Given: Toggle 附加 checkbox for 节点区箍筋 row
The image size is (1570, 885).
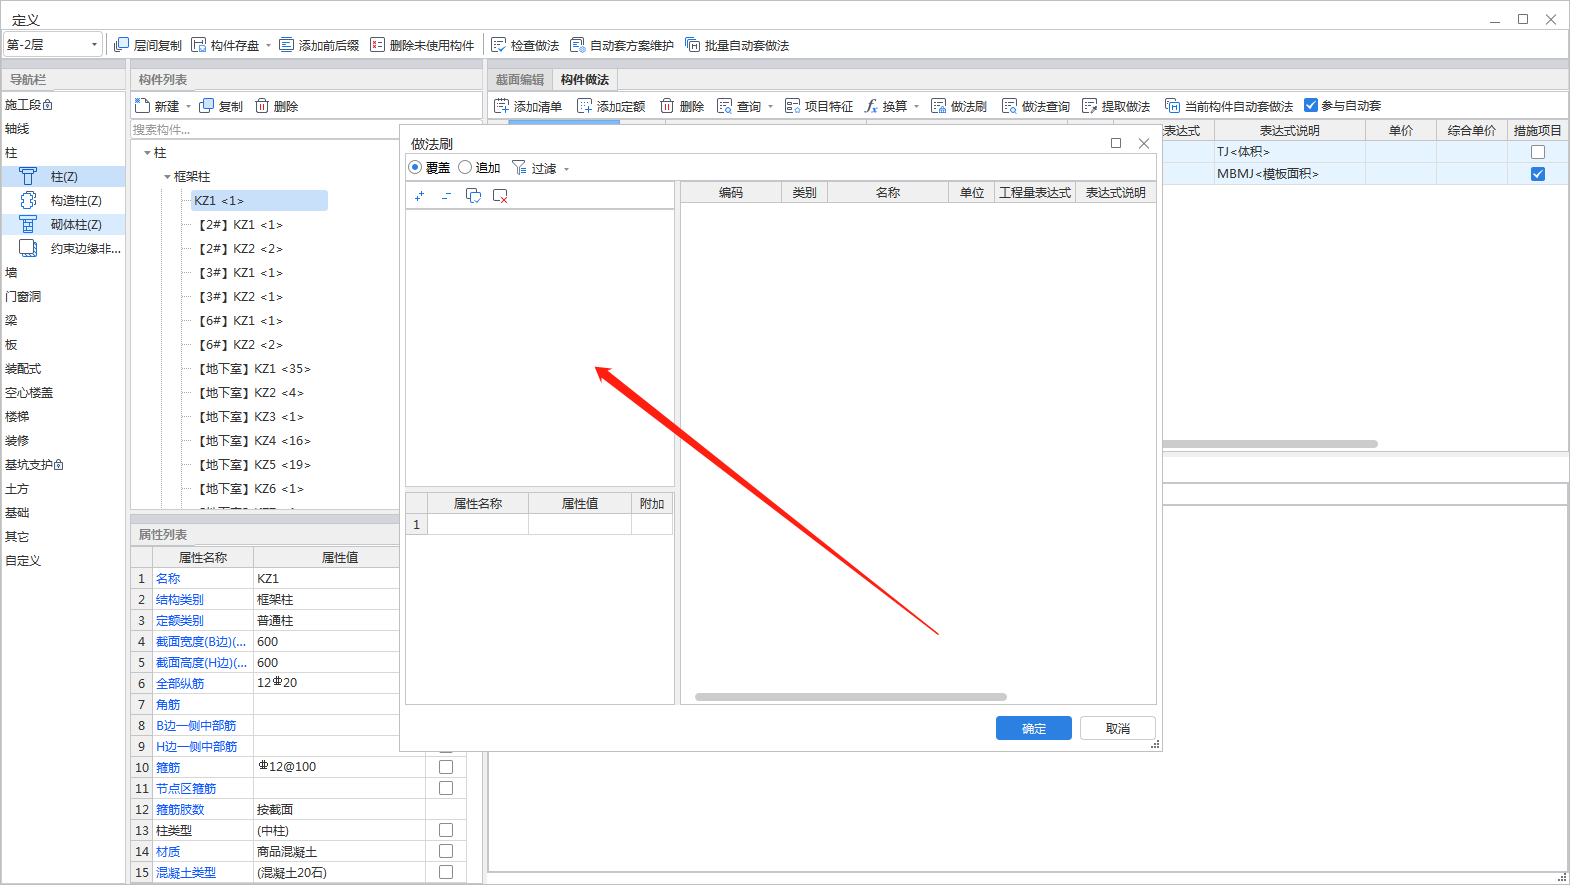Looking at the screenshot, I should (x=446, y=788).
